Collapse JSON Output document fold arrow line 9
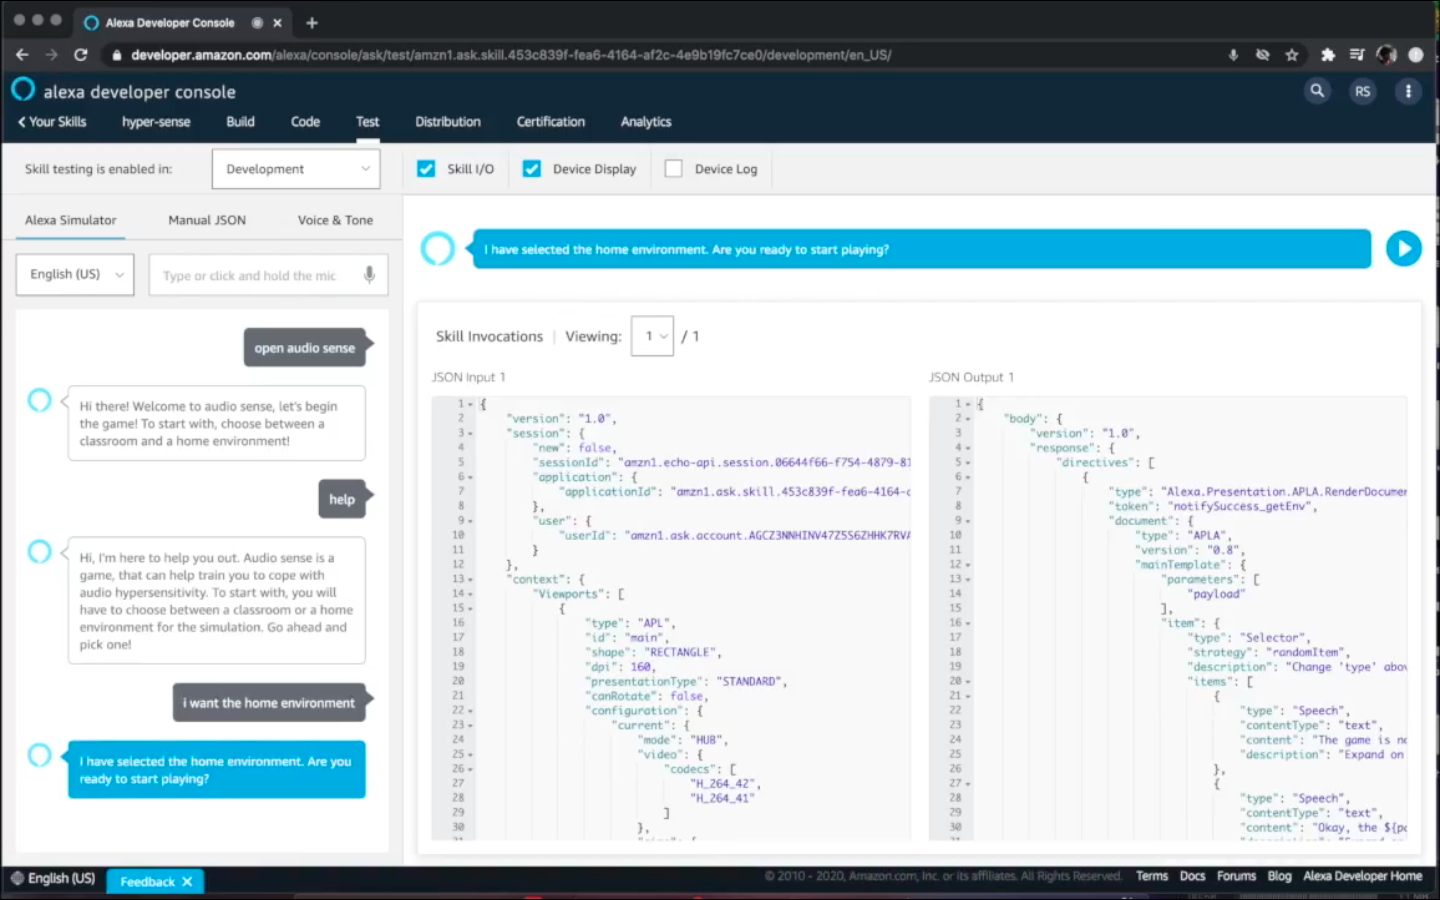This screenshot has width=1440, height=900. pos(968,520)
